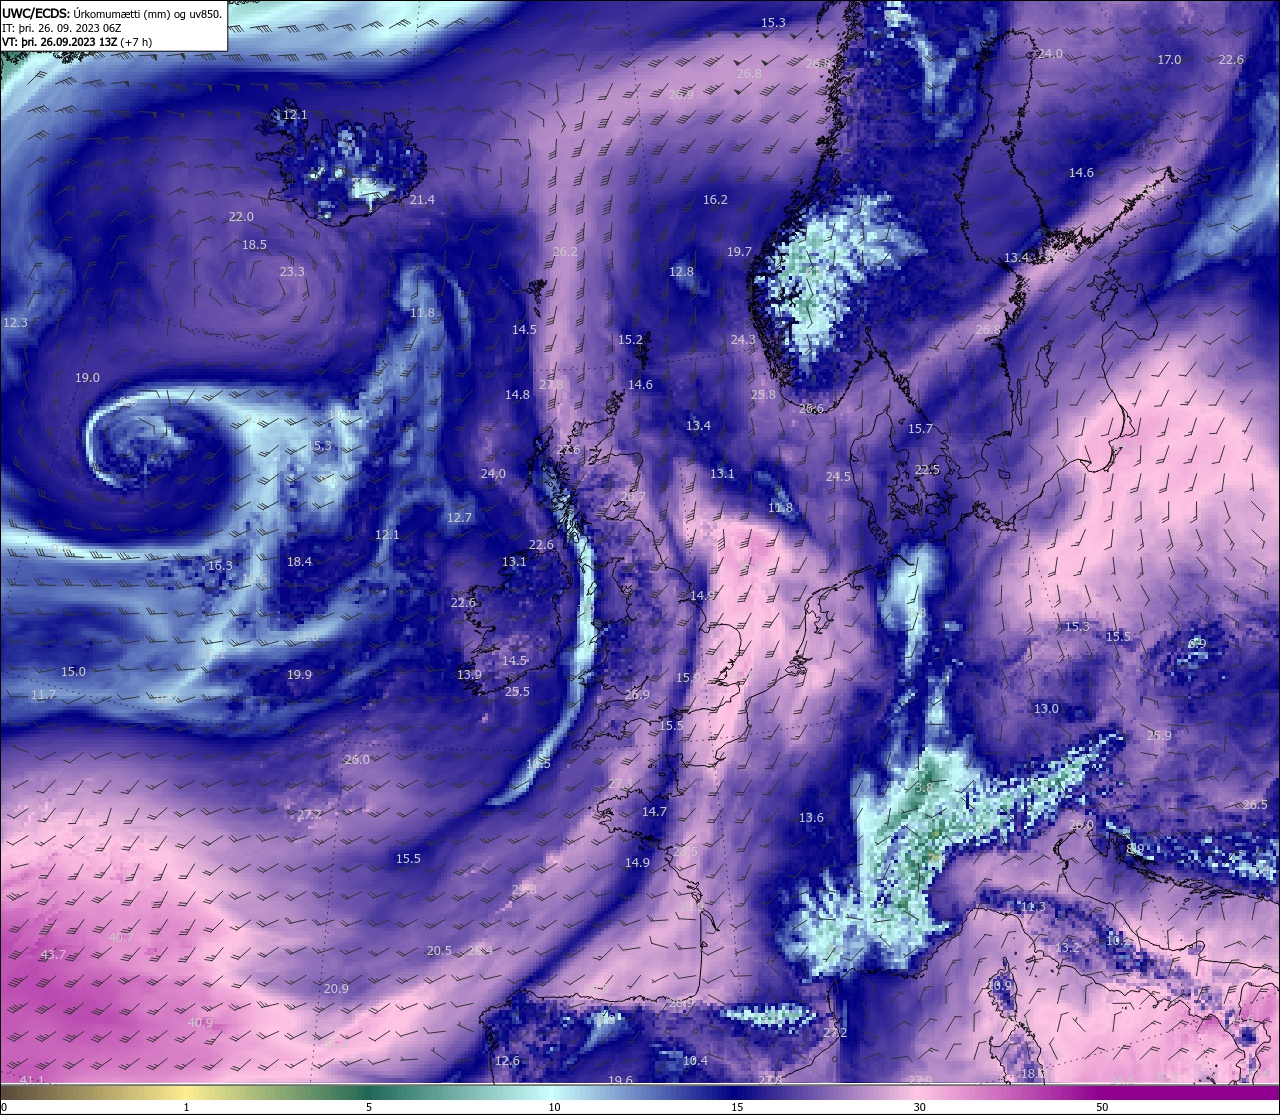Screen dimensions: 1280x1115
Task: Click the color scale label 10
Action: [553, 1107]
